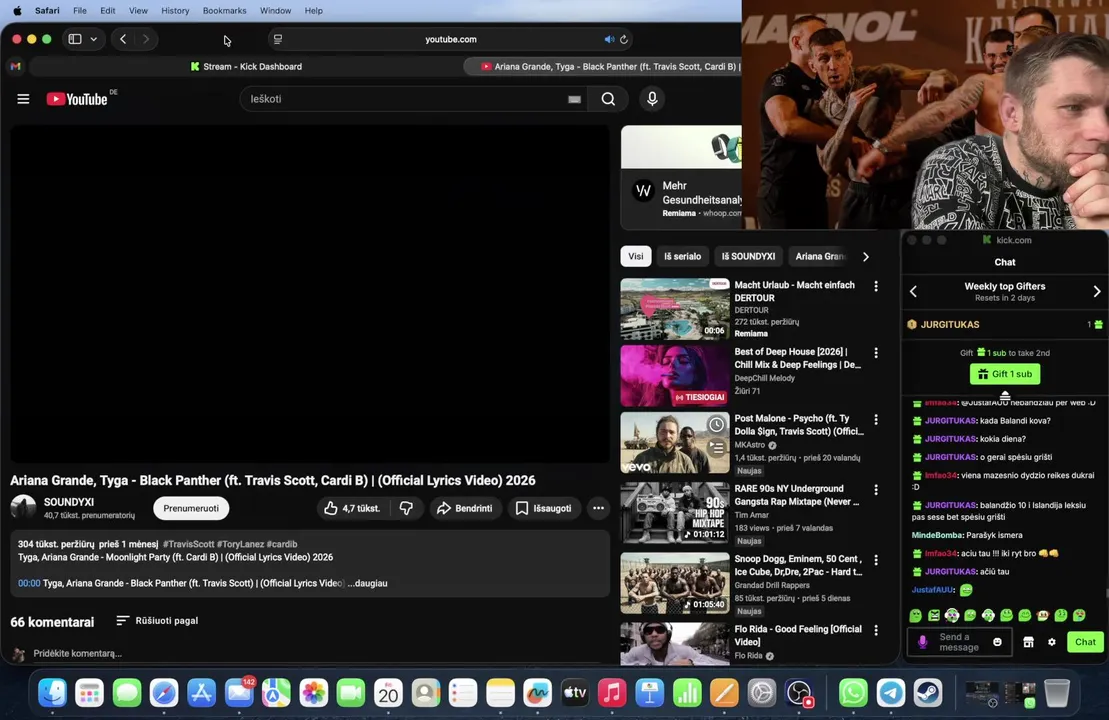Dislike the Black Panther video
The image size is (1109, 720).
click(406, 508)
